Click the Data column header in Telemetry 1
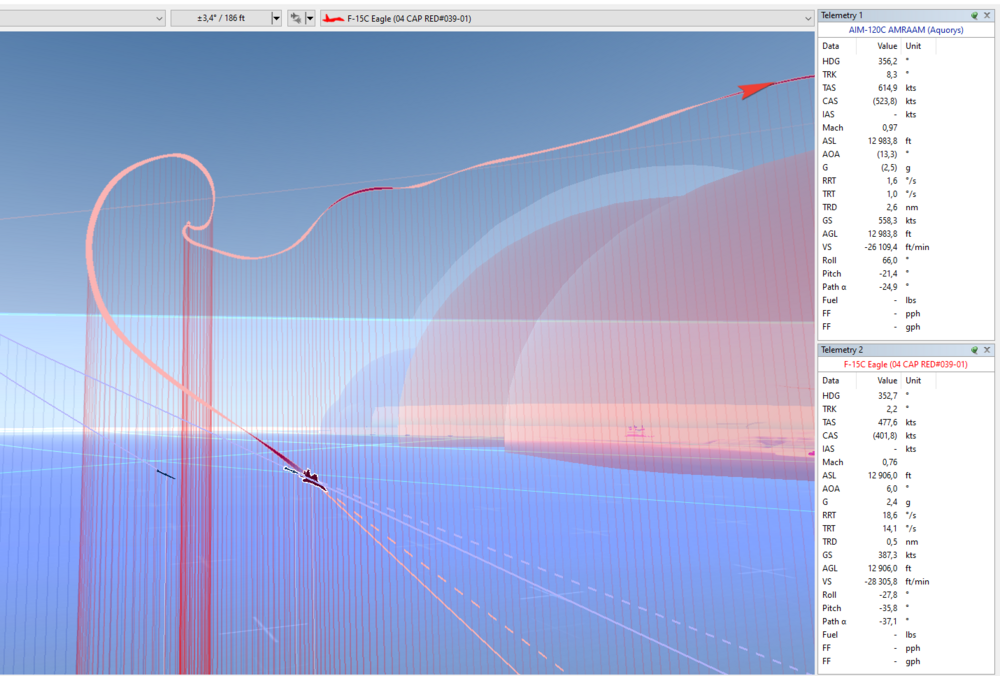Image resolution: width=1000 pixels, height=676 pixels. click(830, 46)
